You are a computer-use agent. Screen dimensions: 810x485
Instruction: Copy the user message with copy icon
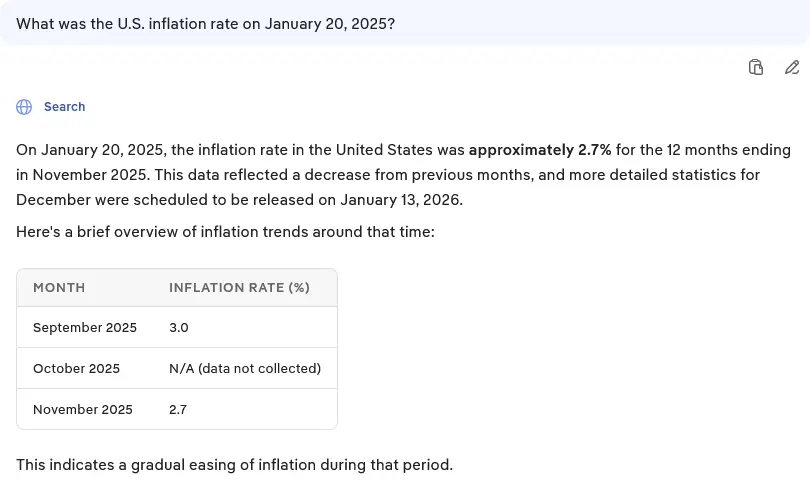[x=756, y=67]
